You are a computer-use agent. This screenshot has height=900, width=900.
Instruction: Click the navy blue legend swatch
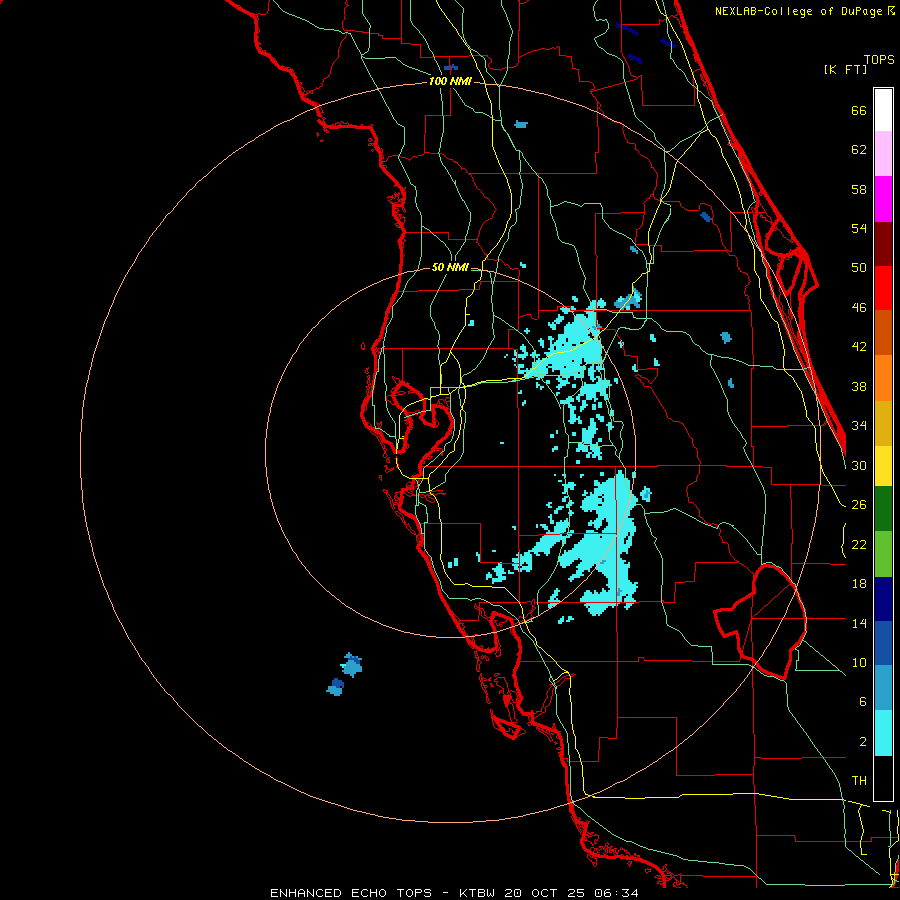point(883,599)
